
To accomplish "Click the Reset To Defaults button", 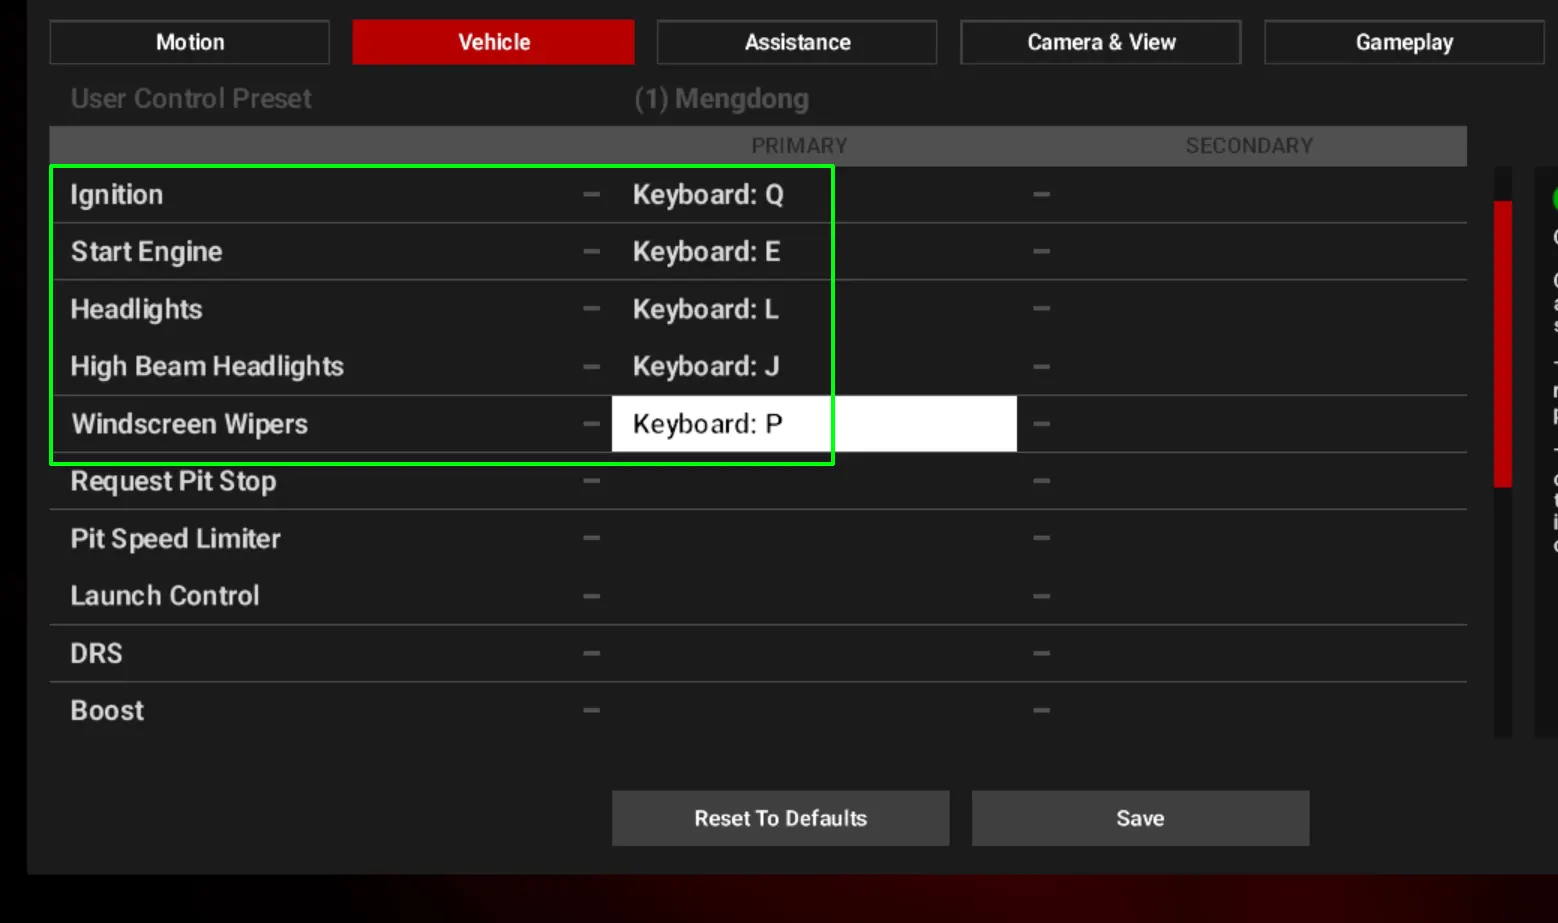I will click(781, 818).
